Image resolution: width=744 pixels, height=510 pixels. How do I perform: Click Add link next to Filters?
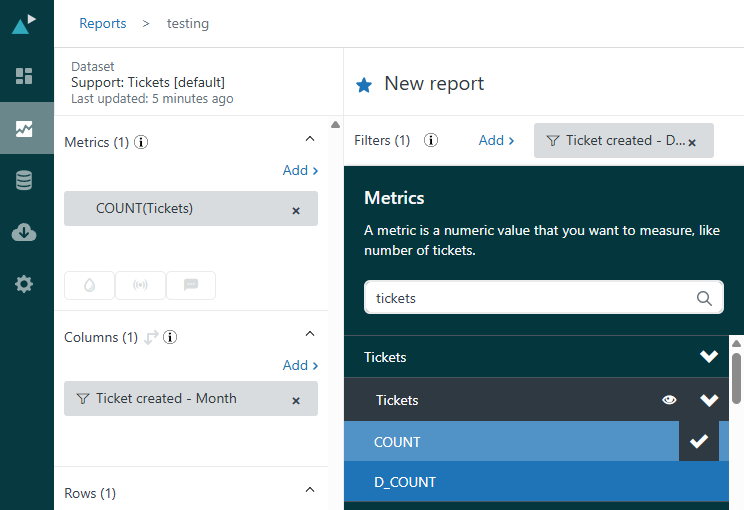(x=496, y=140)
